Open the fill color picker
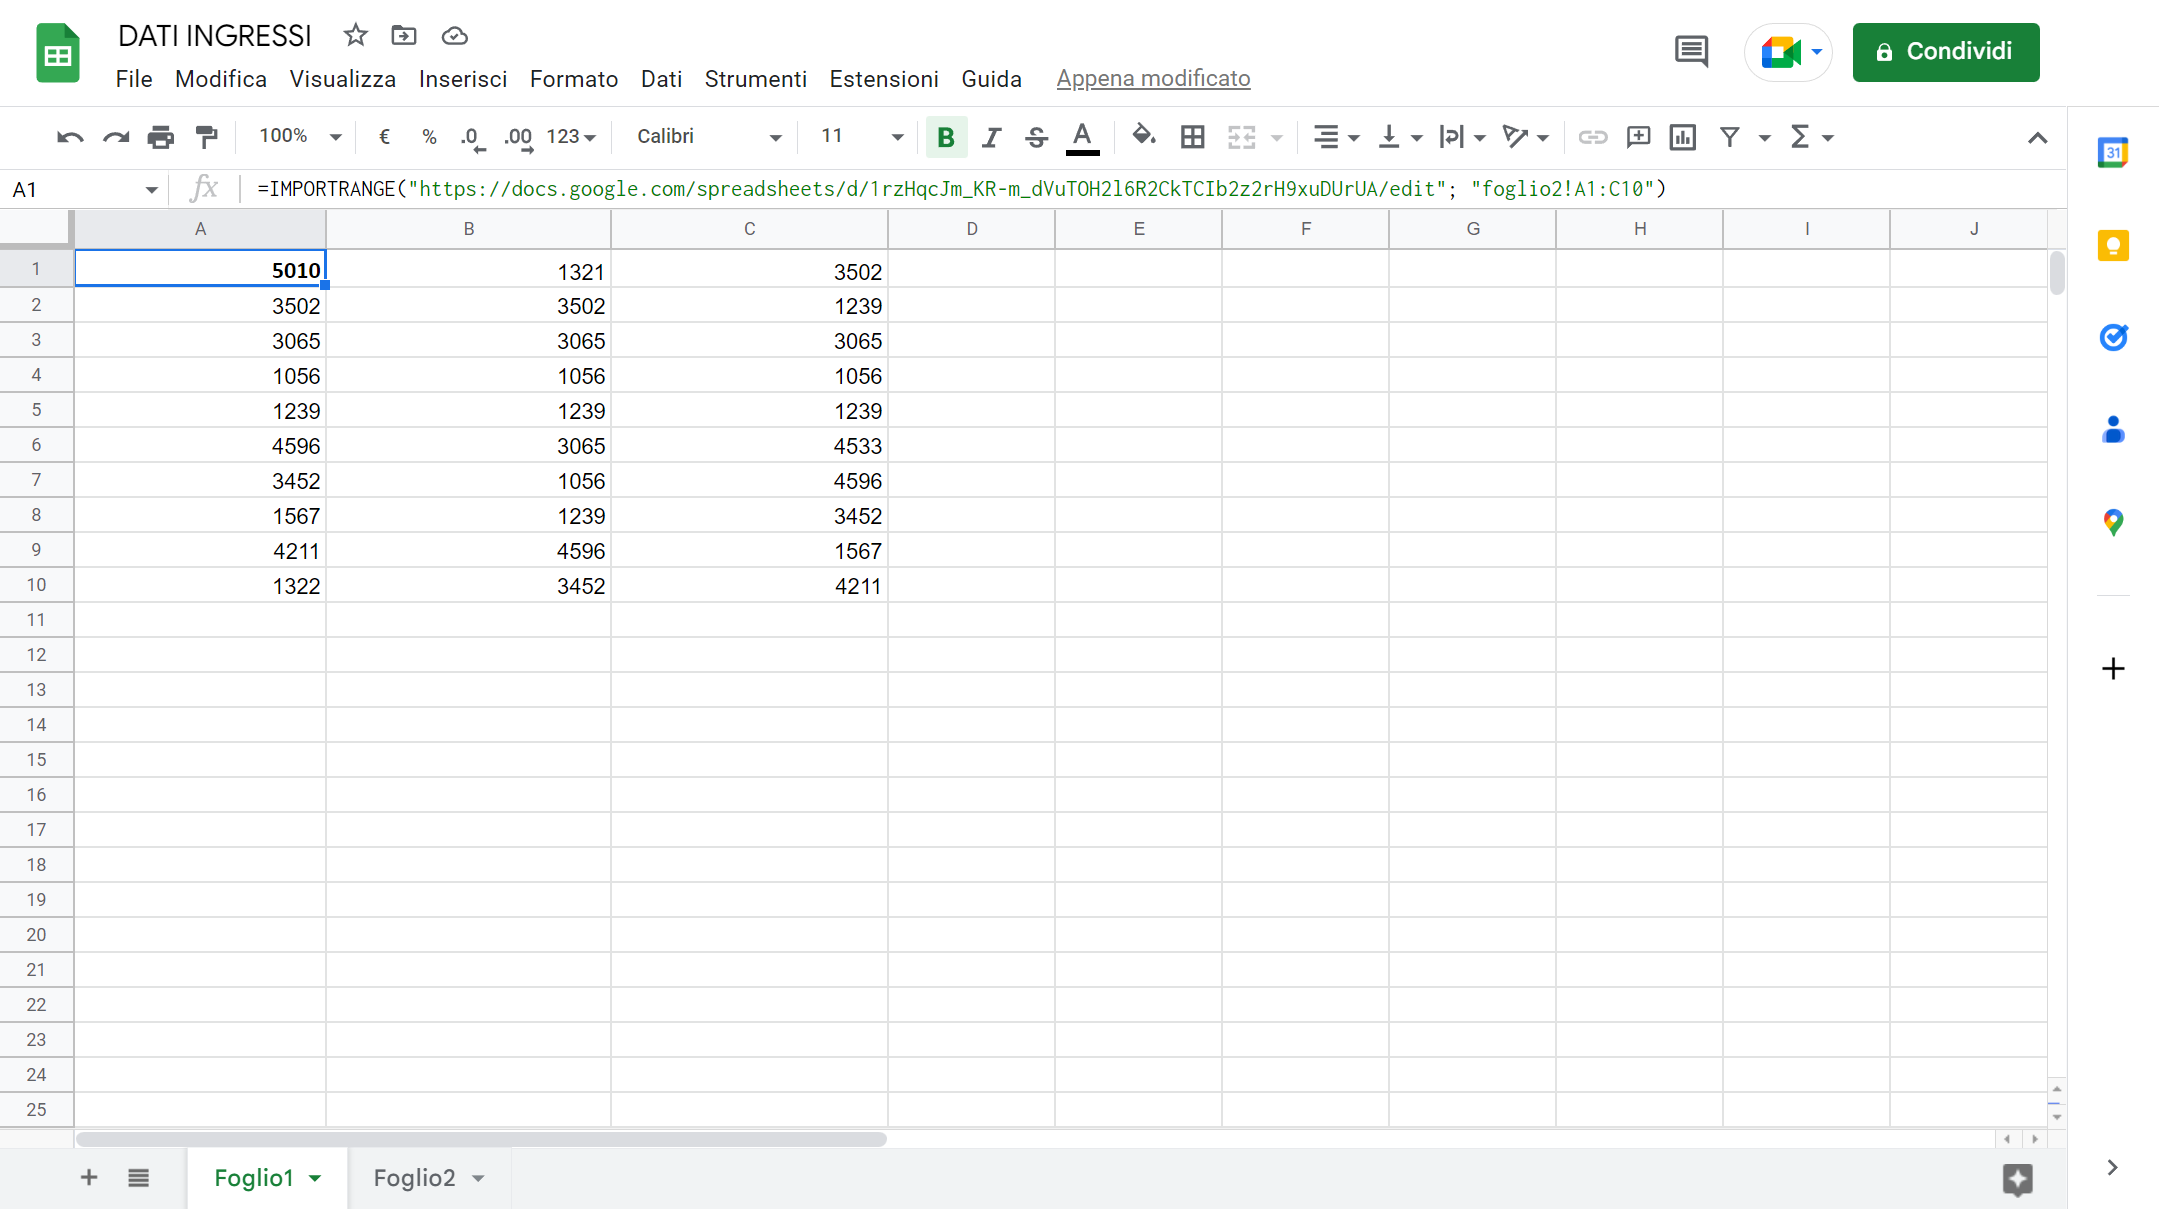Image resolution: width=2159 pixels, height=1209 pixels. [1143, 137]
